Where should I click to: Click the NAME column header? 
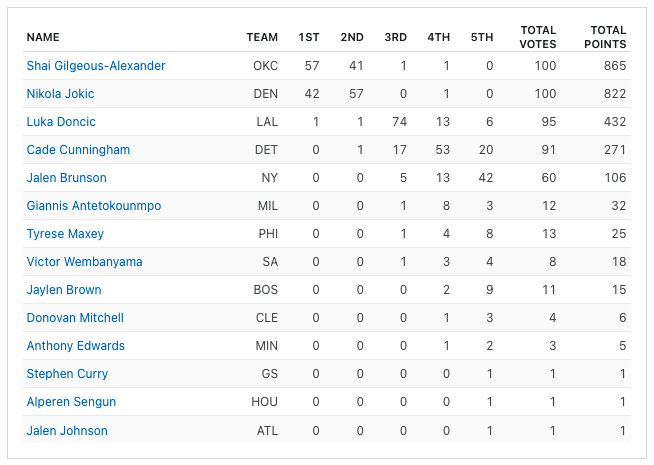pos(43,37)
